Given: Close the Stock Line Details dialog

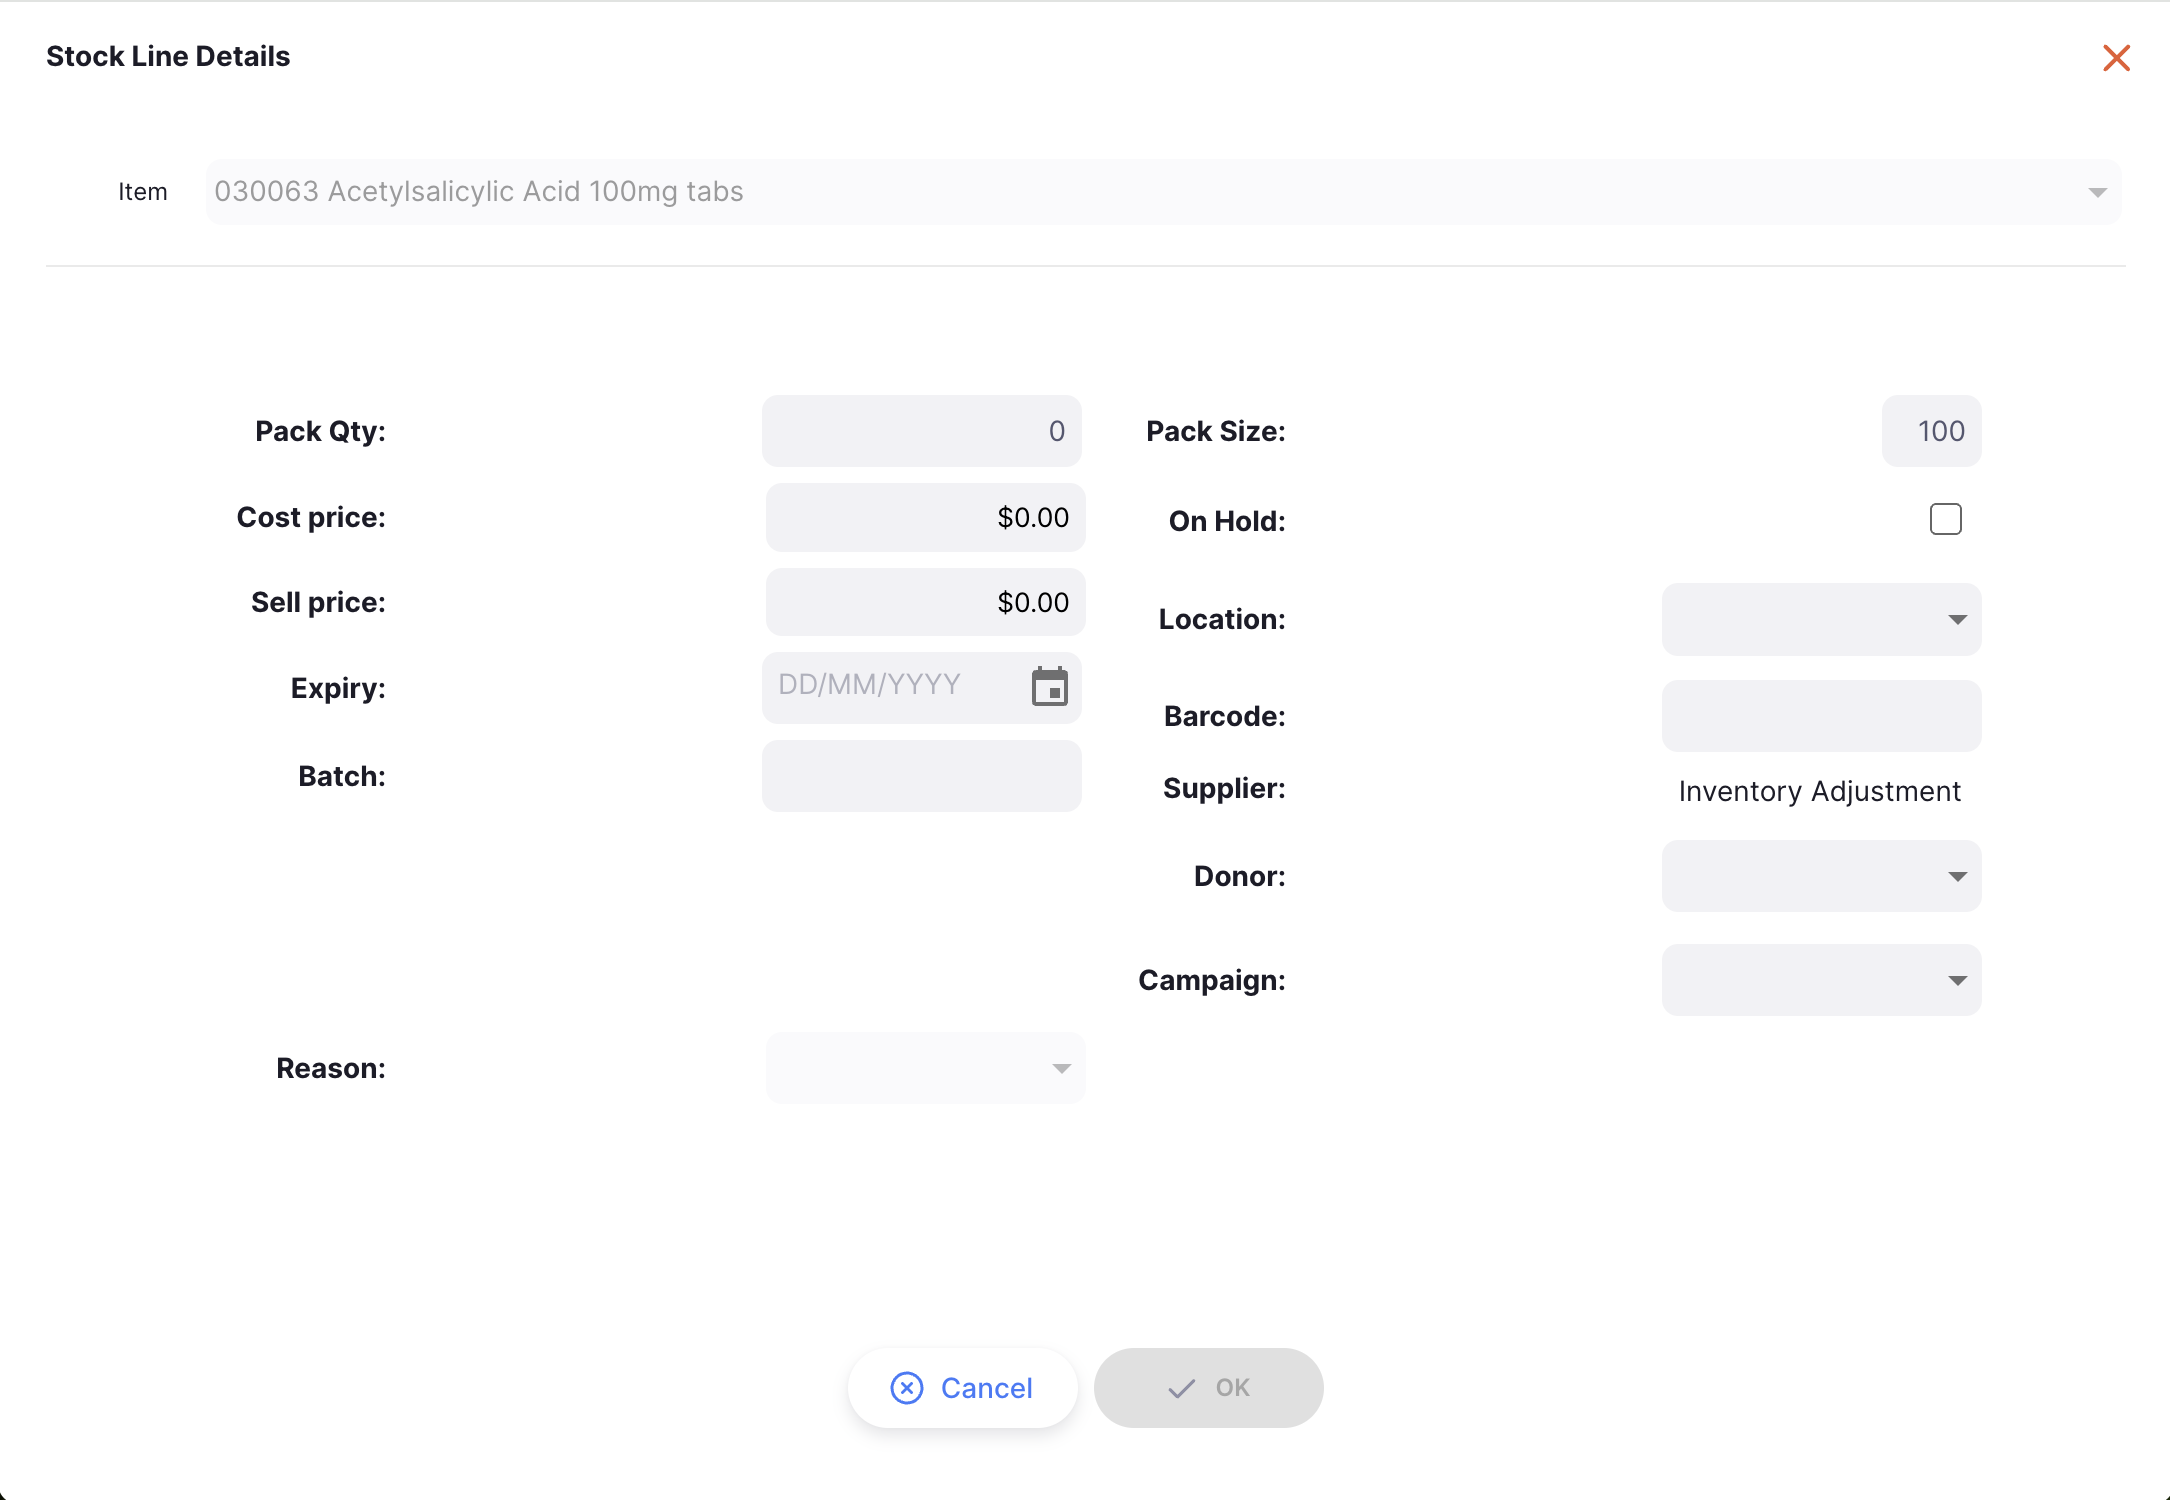Looking at the screenshot, I should click(x=2116, y=58).
